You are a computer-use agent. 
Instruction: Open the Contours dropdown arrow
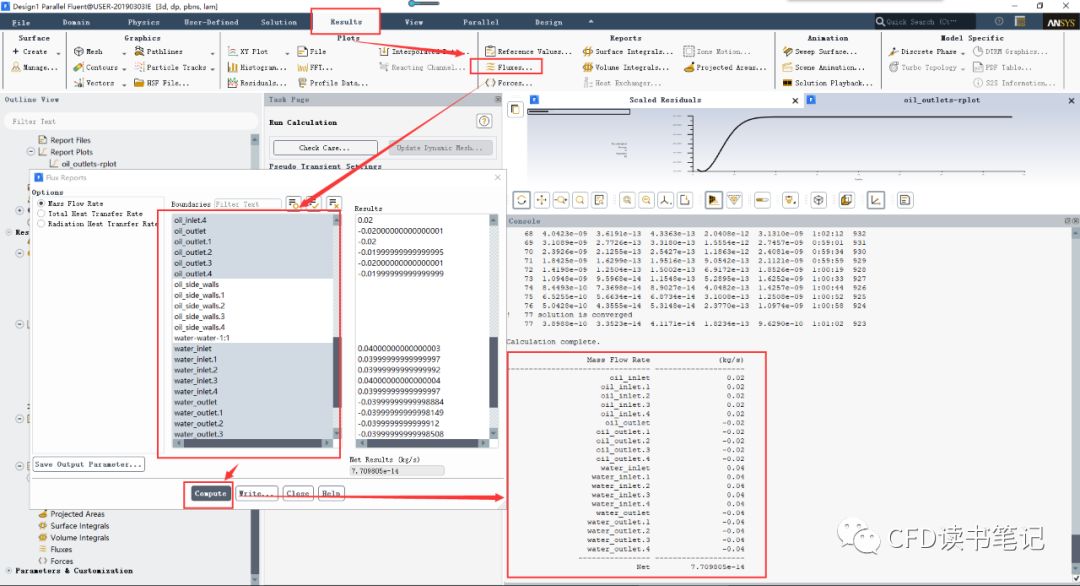pos(125,68)
